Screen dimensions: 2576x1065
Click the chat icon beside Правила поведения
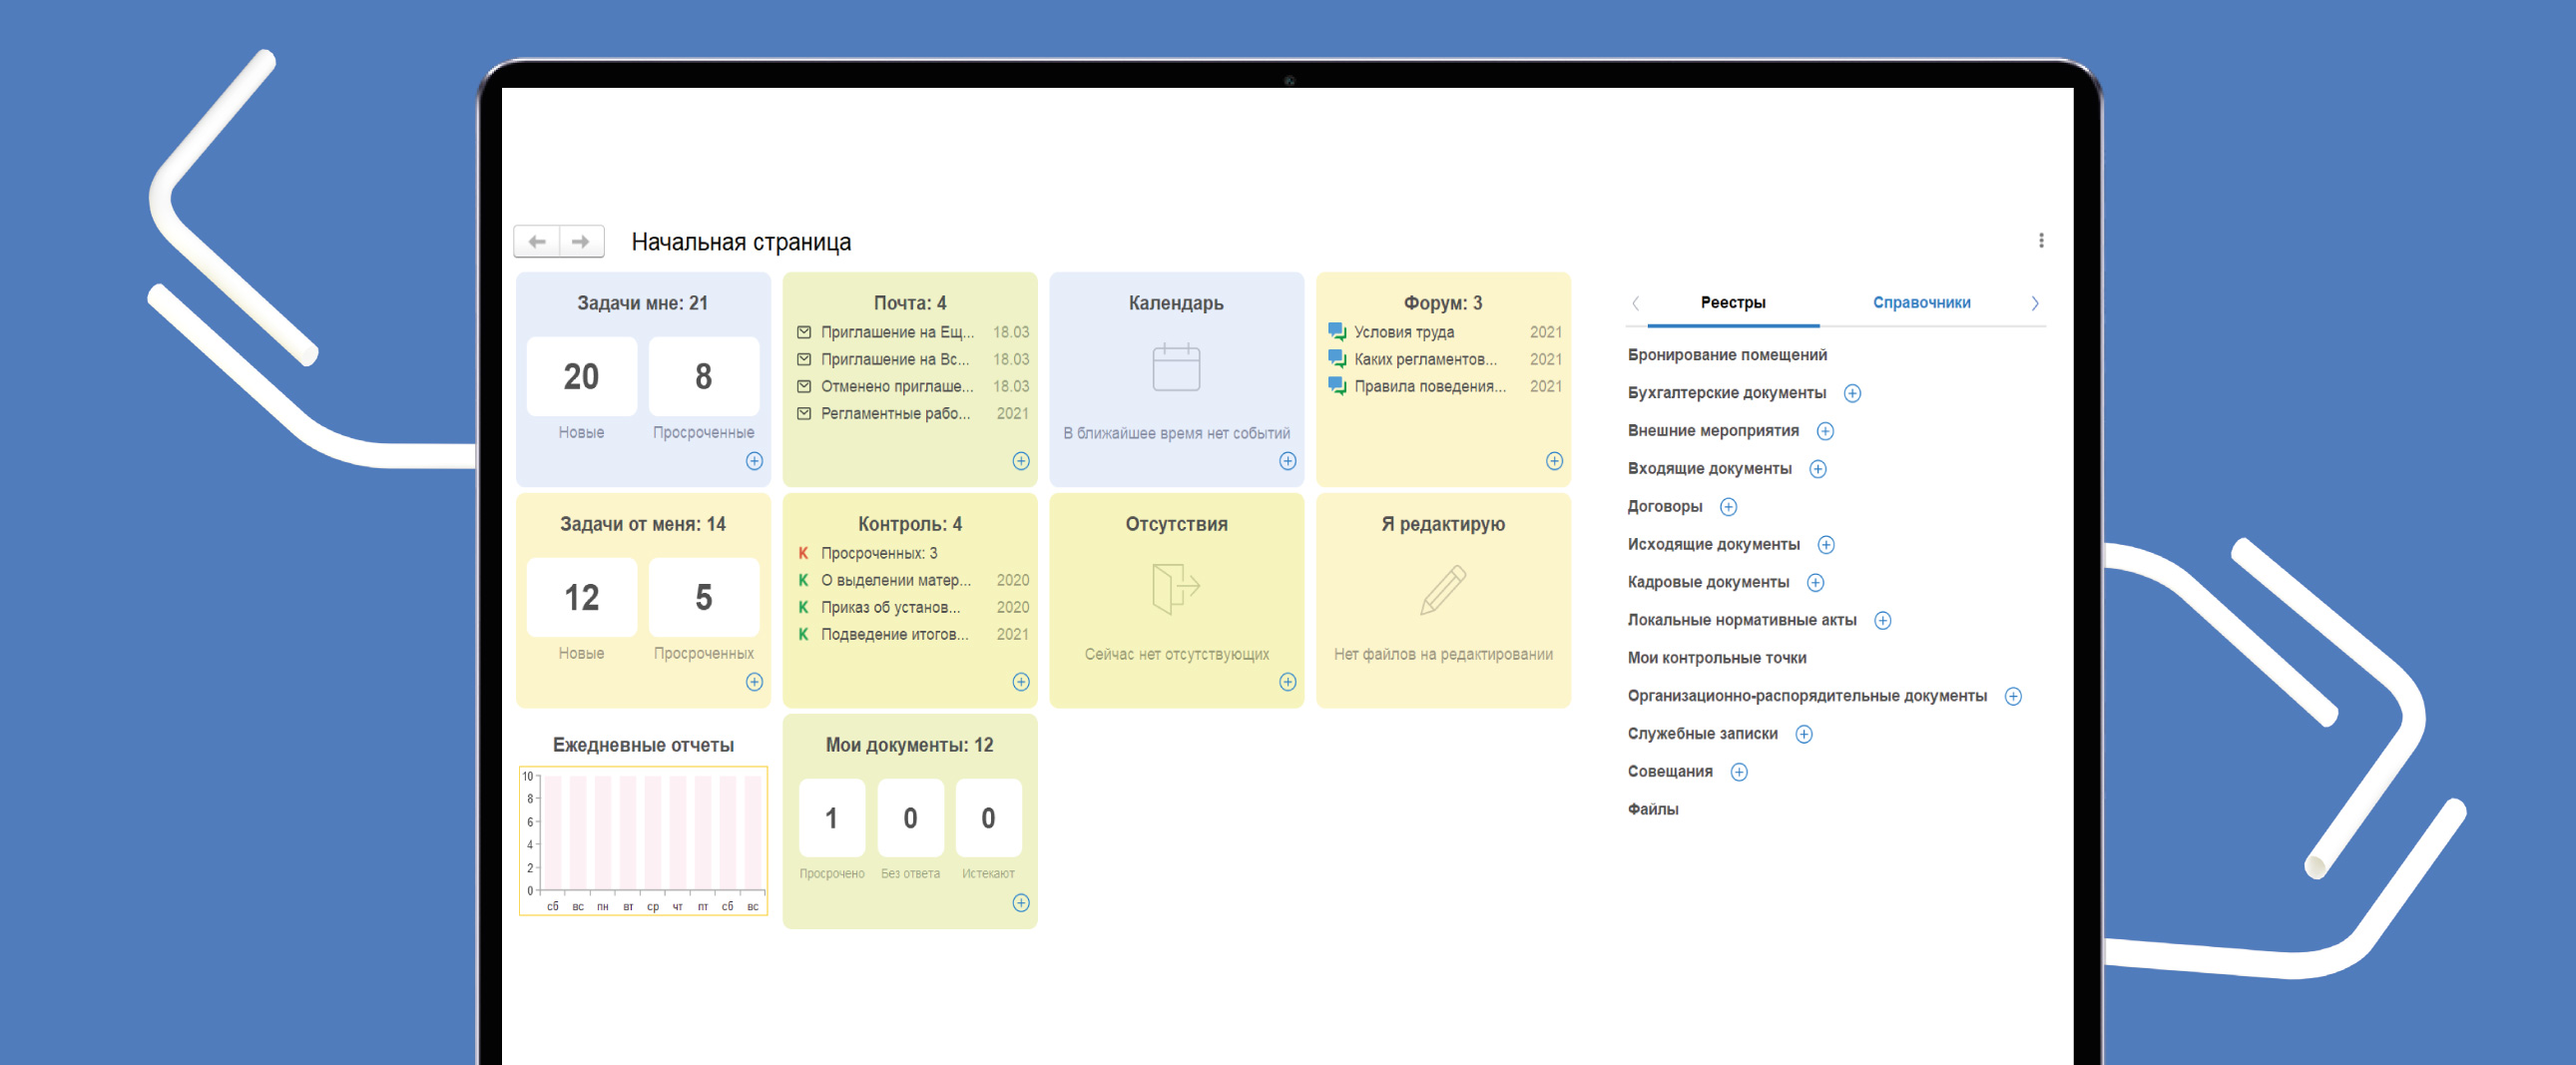[x=1337, y=387]
